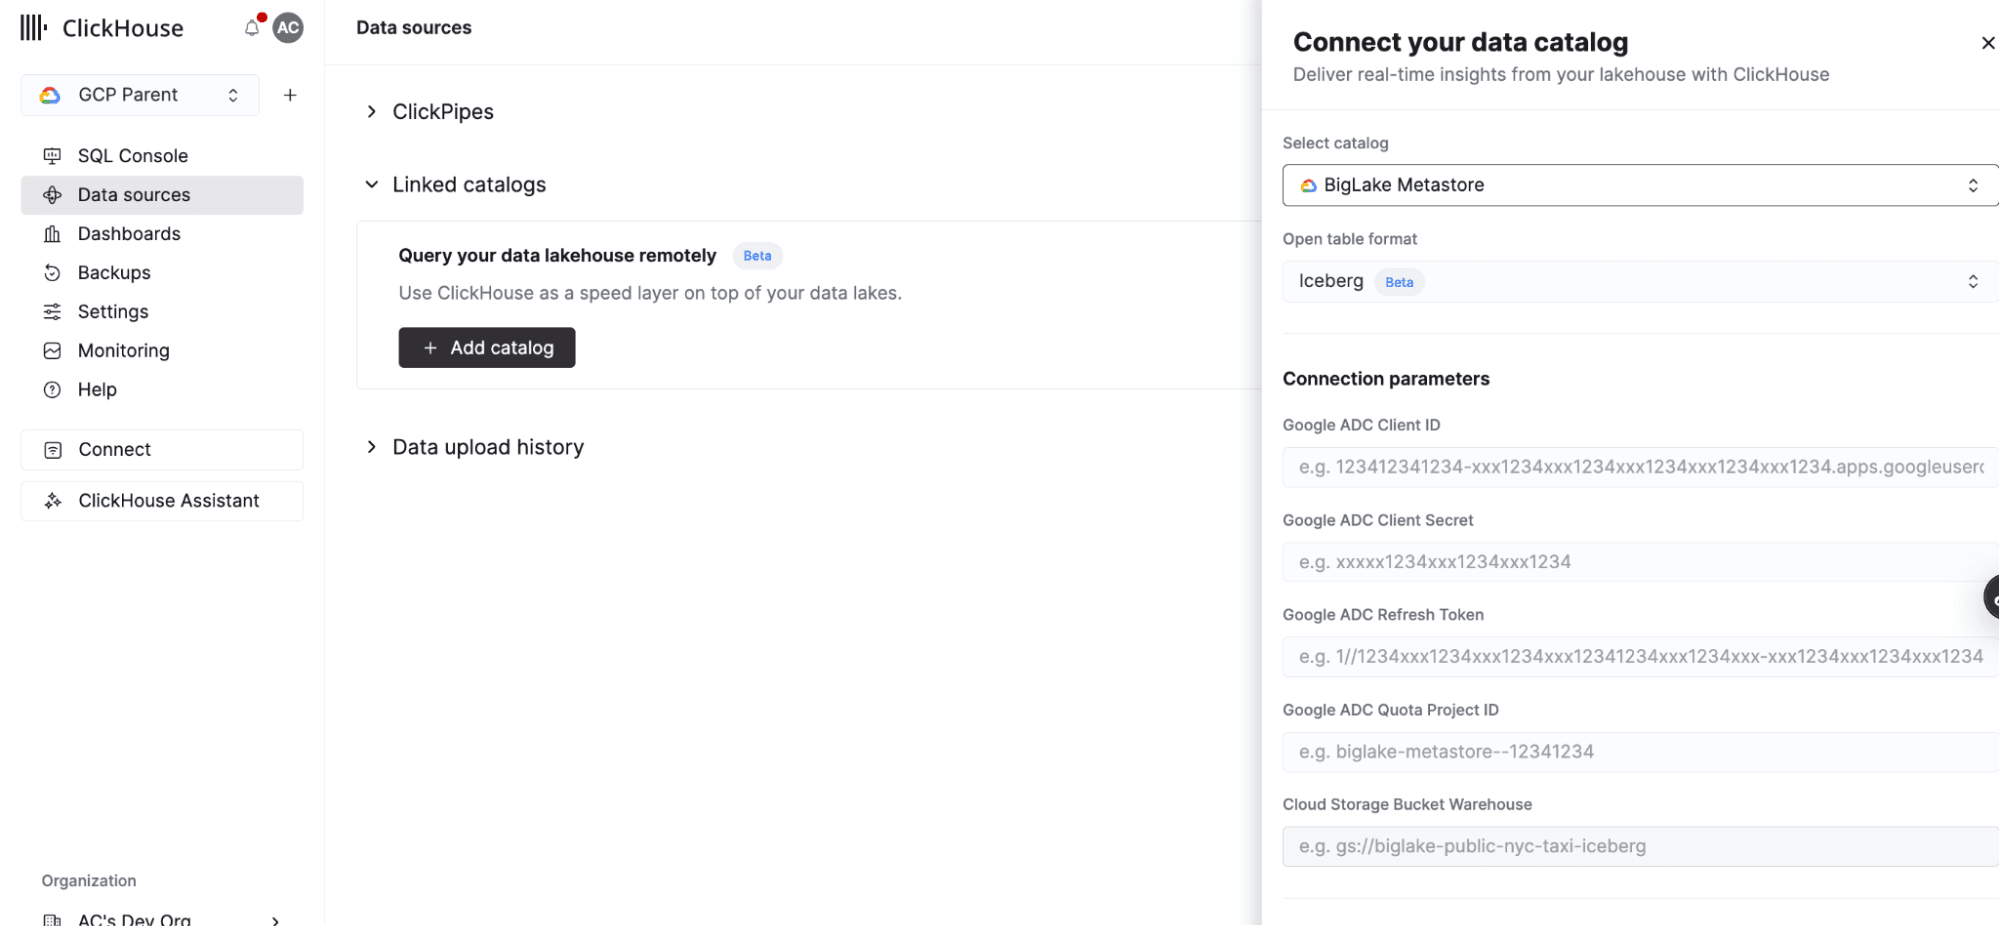Go to Dashboards in the sidebar
This screenshot has width=1999, height=927.
[129, 234]
